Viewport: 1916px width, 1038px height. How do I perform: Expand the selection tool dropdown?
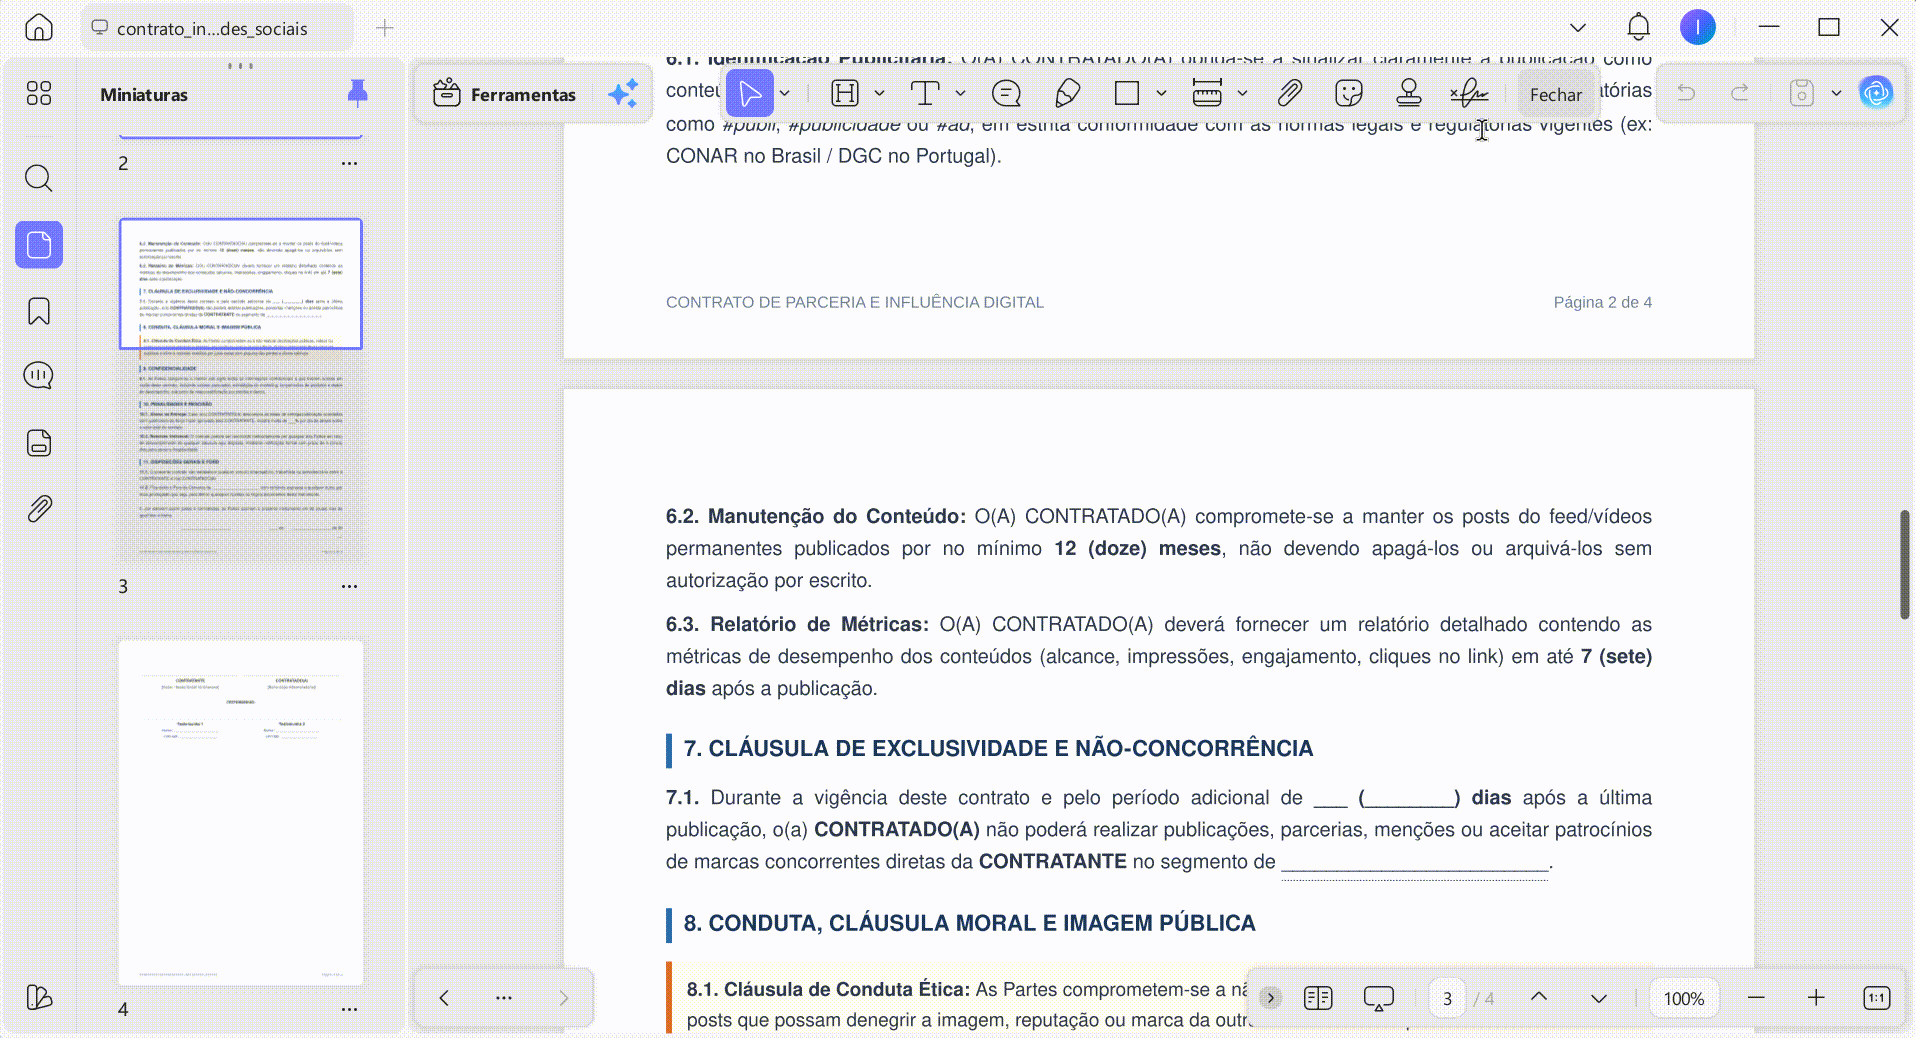point(785,94)
